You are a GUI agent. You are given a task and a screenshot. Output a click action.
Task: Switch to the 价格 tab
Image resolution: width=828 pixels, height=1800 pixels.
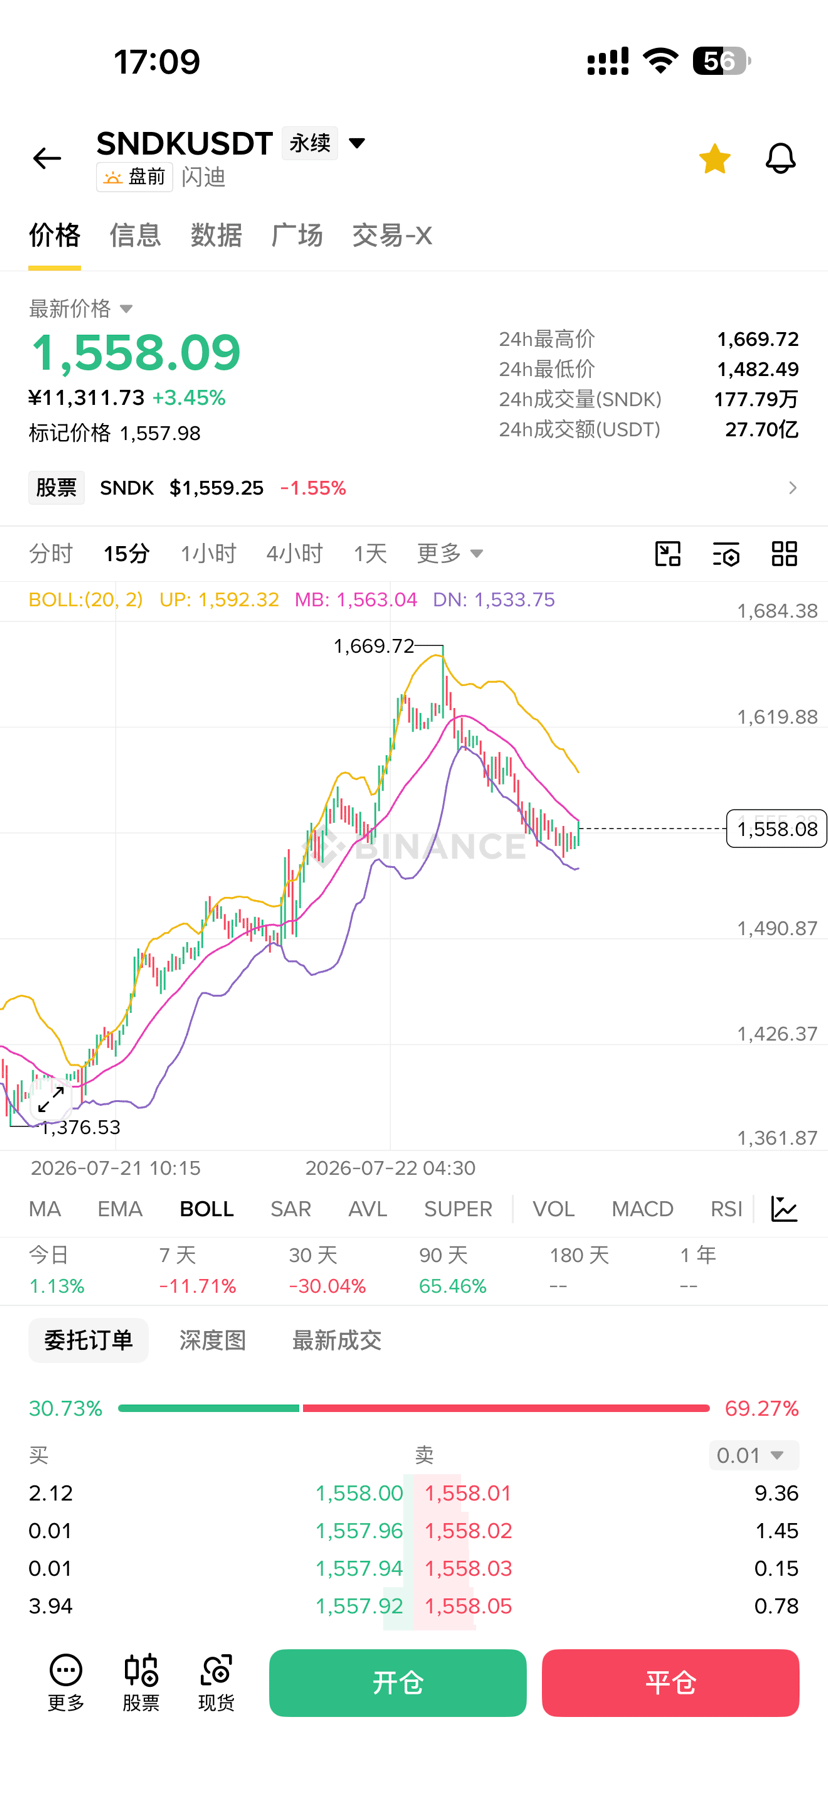54,236
